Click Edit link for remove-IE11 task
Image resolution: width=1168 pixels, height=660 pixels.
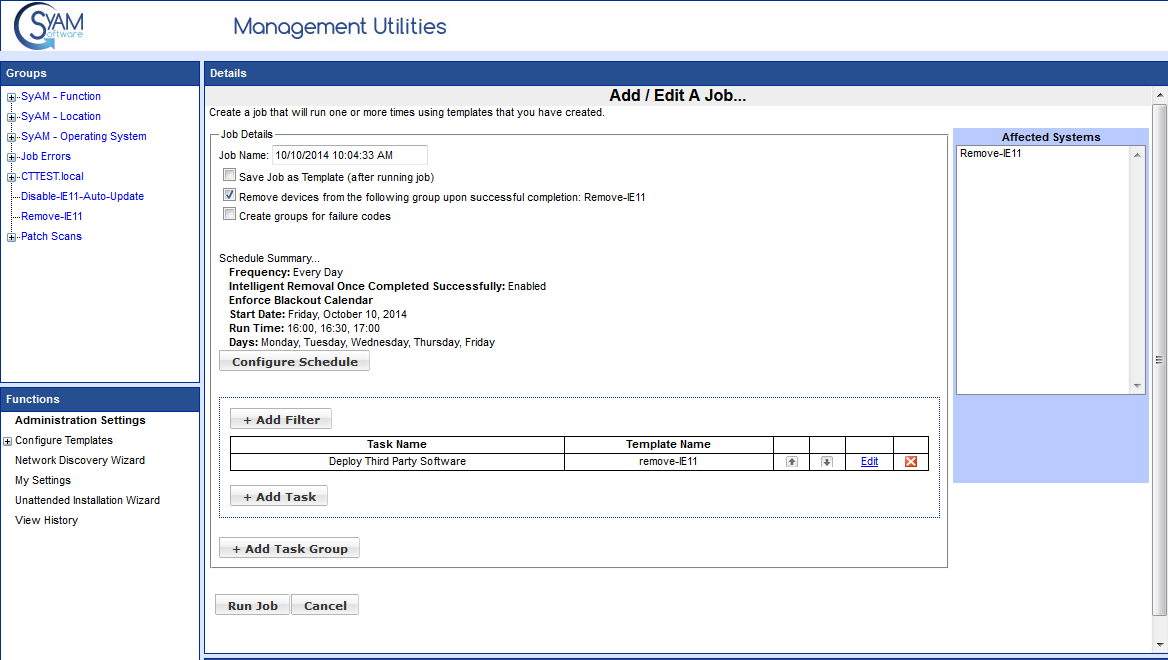click(869, 462)
